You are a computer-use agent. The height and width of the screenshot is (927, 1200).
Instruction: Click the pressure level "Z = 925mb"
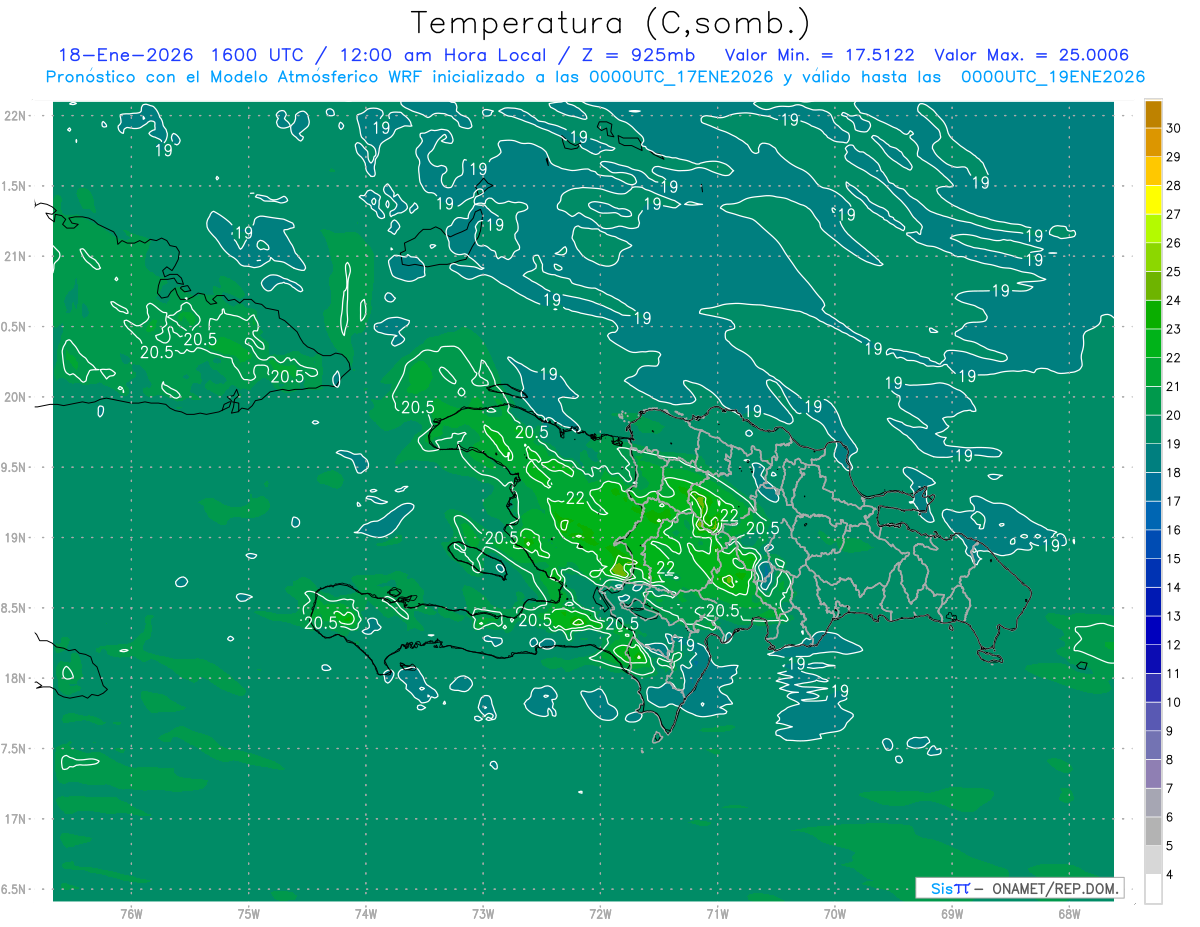[638, 55]
